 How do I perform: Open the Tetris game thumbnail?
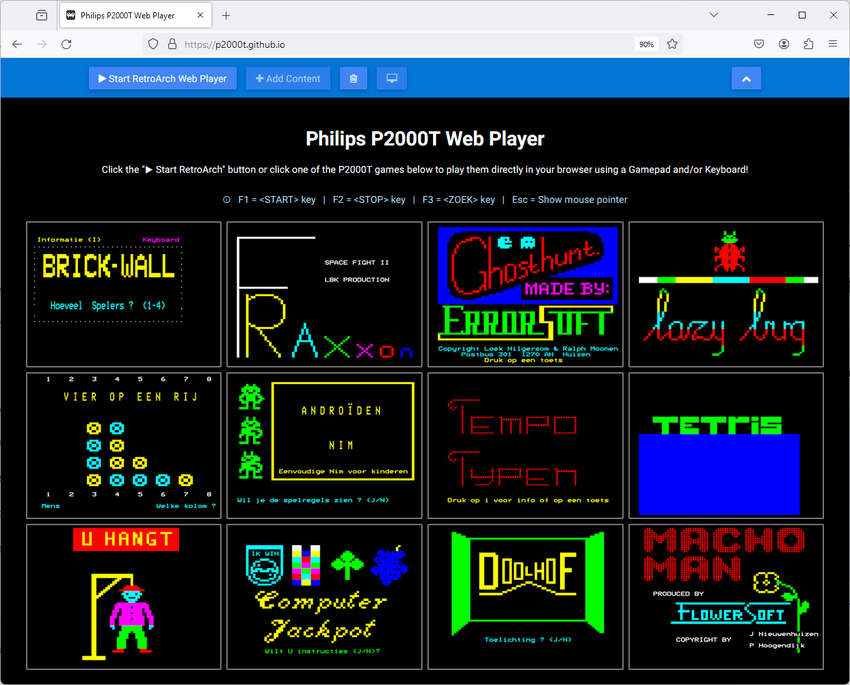click(725, 445)
